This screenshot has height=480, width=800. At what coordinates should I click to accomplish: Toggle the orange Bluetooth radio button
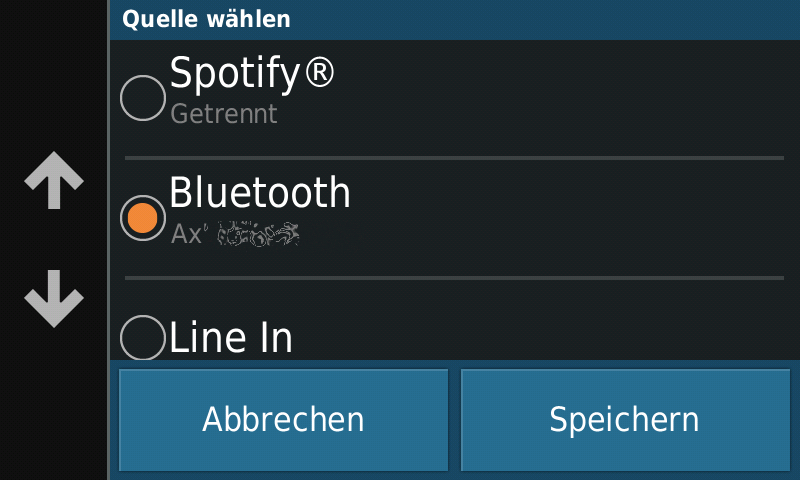tap(143, 218)
